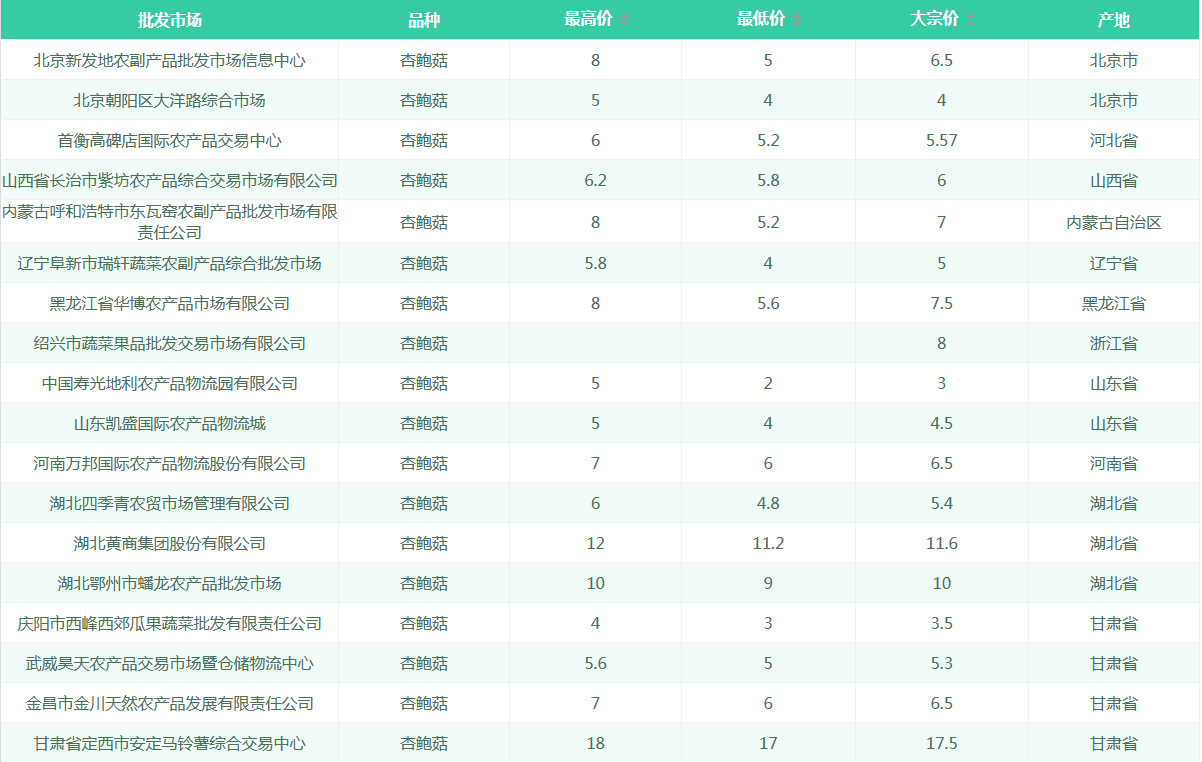Click 甘肃省定西市安定马铃薯综合交易中心 entry
Screen dimensions: 1202x762
tap(169, 743)
